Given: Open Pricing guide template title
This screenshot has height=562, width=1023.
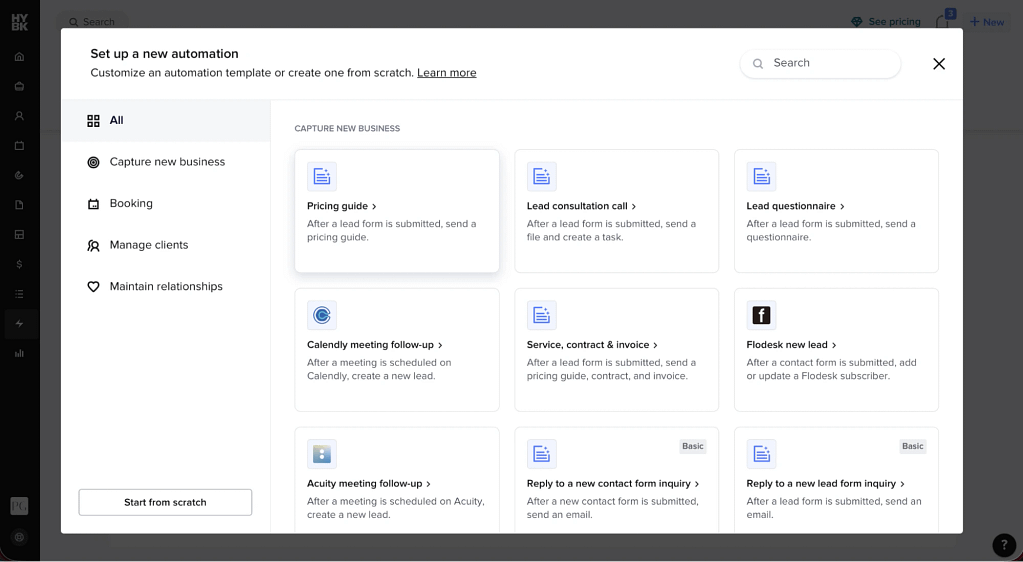Looking at the screenshot, I should pos(342,206).
